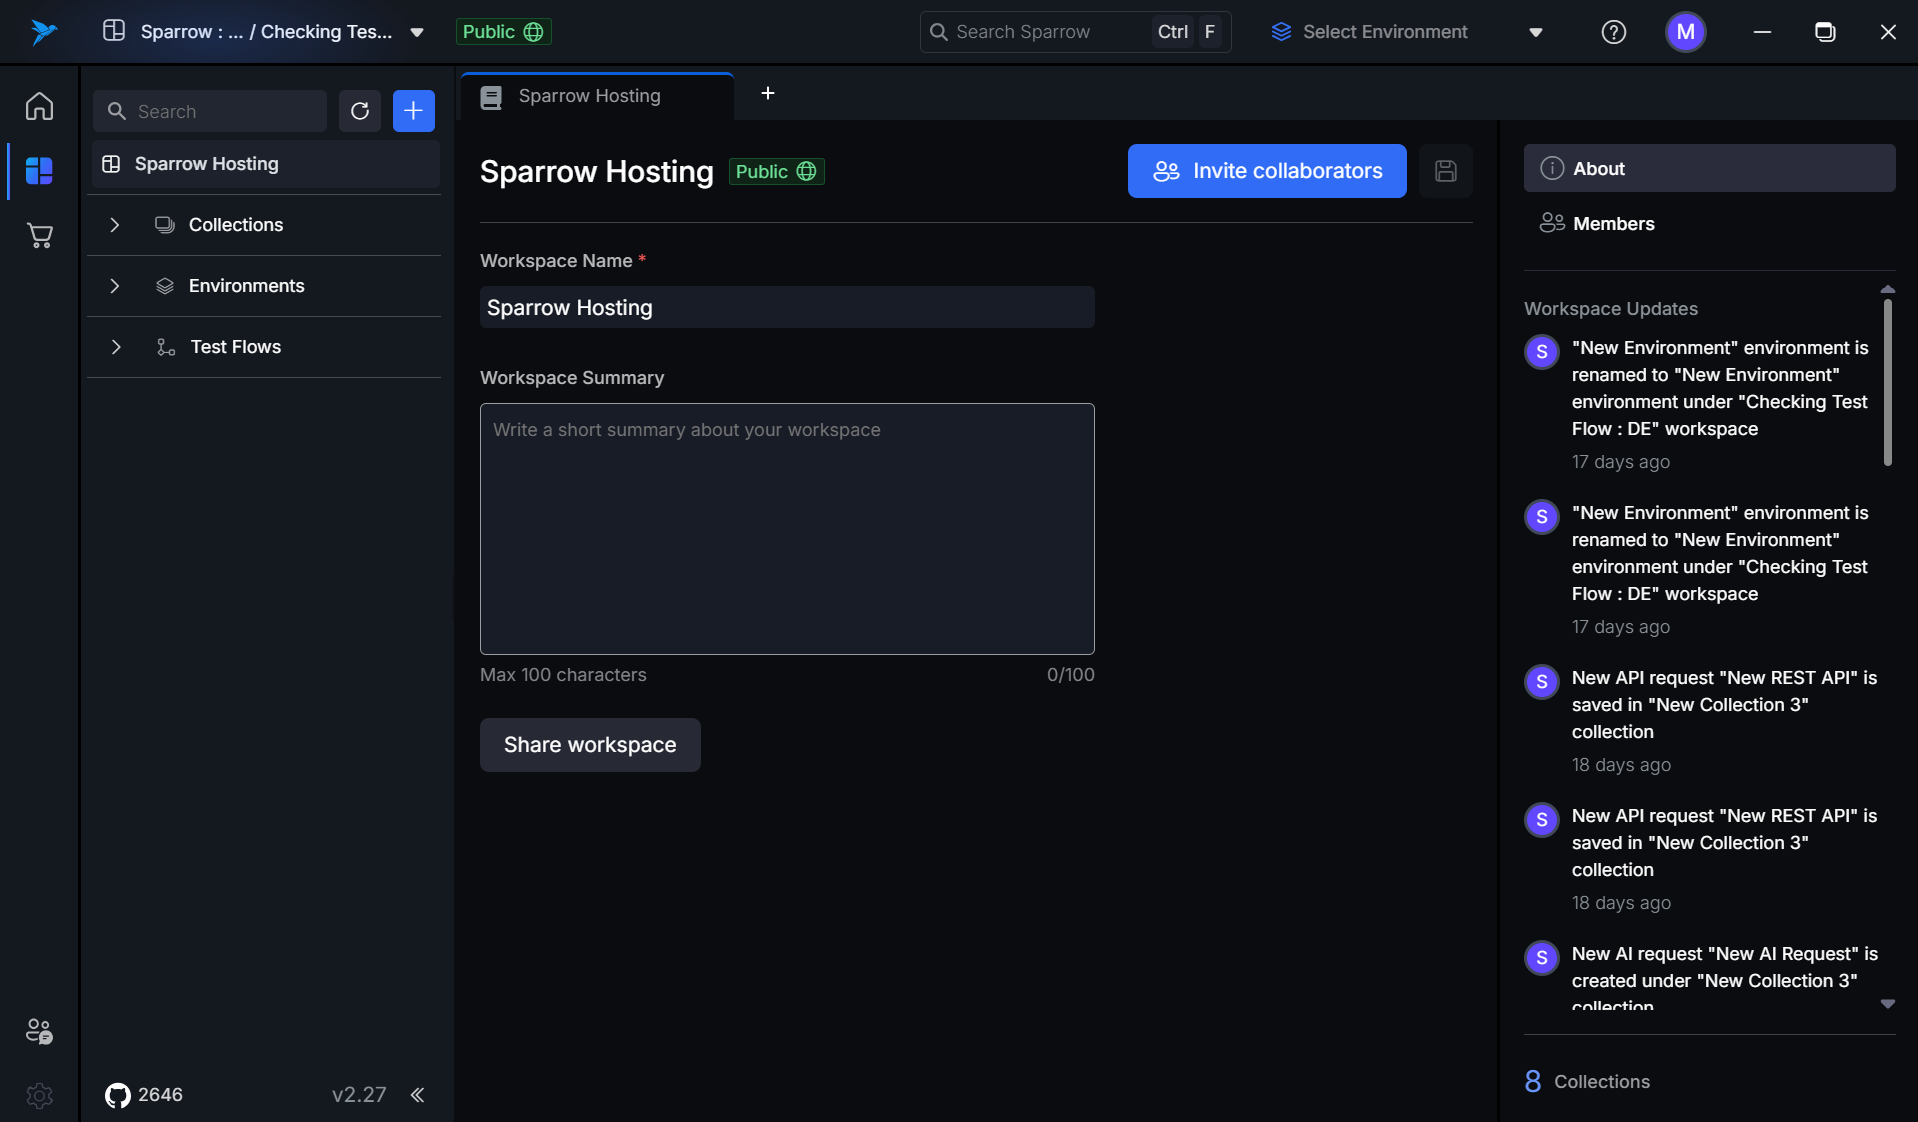The image size is (1918, 1122).
Task: Click the save disk icon
Action: [1446, 171]
